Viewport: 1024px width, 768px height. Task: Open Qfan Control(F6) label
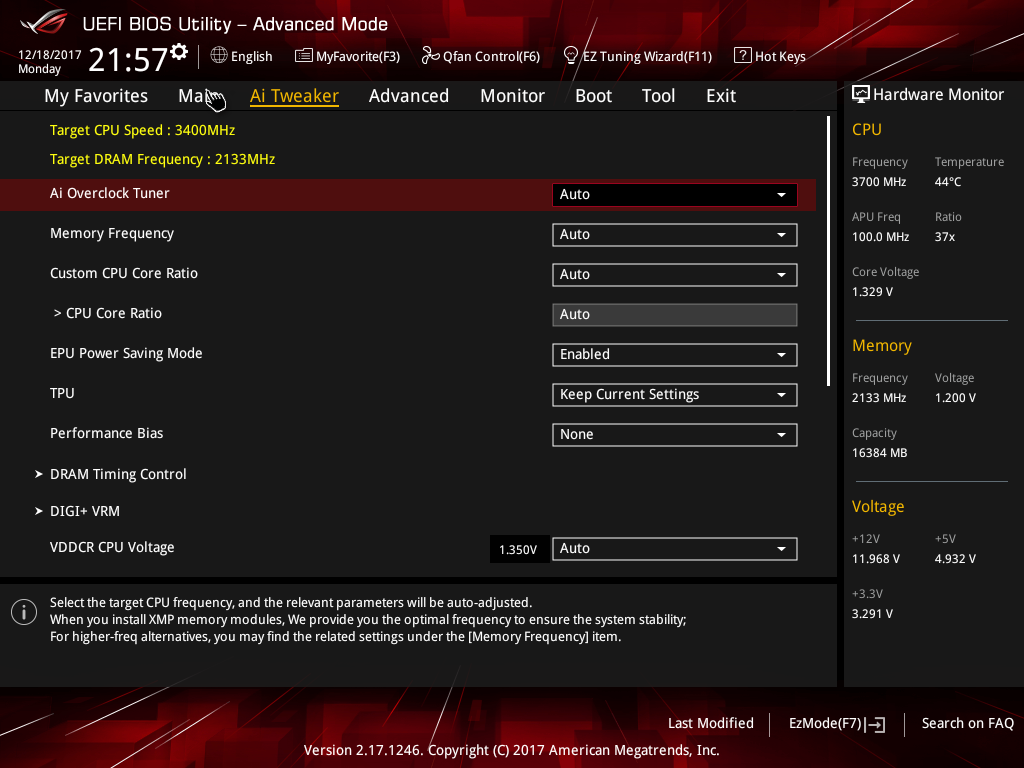(491, 57)
